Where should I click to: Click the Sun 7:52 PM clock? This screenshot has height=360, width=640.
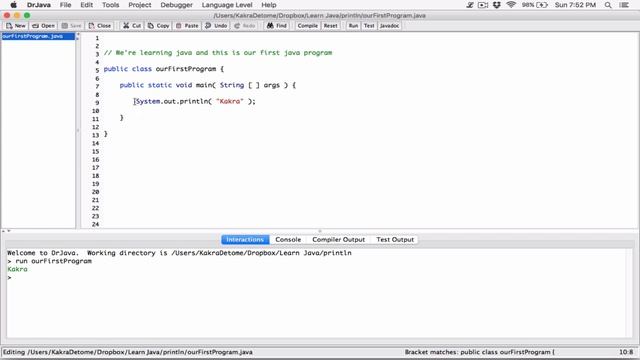click(575, 5)
